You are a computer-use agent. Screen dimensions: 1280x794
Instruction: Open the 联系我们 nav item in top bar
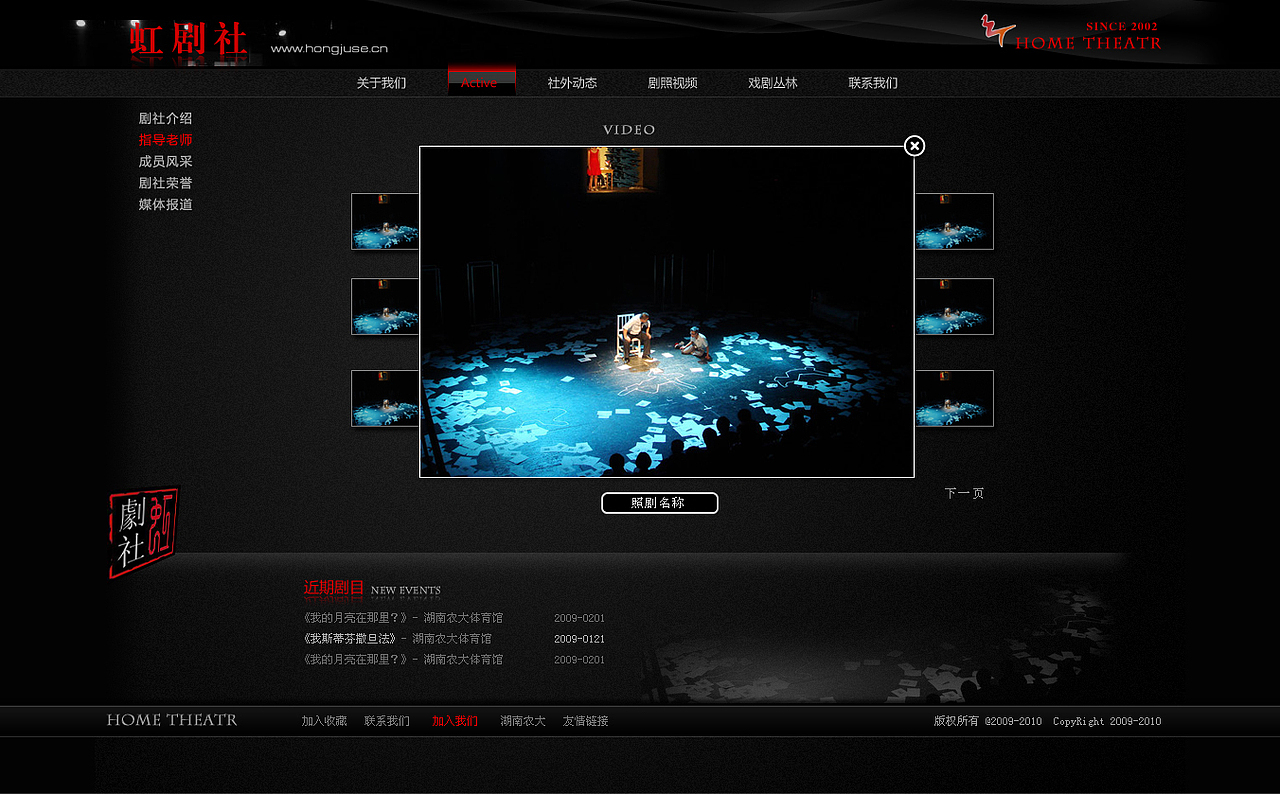(x=873, y=83)
